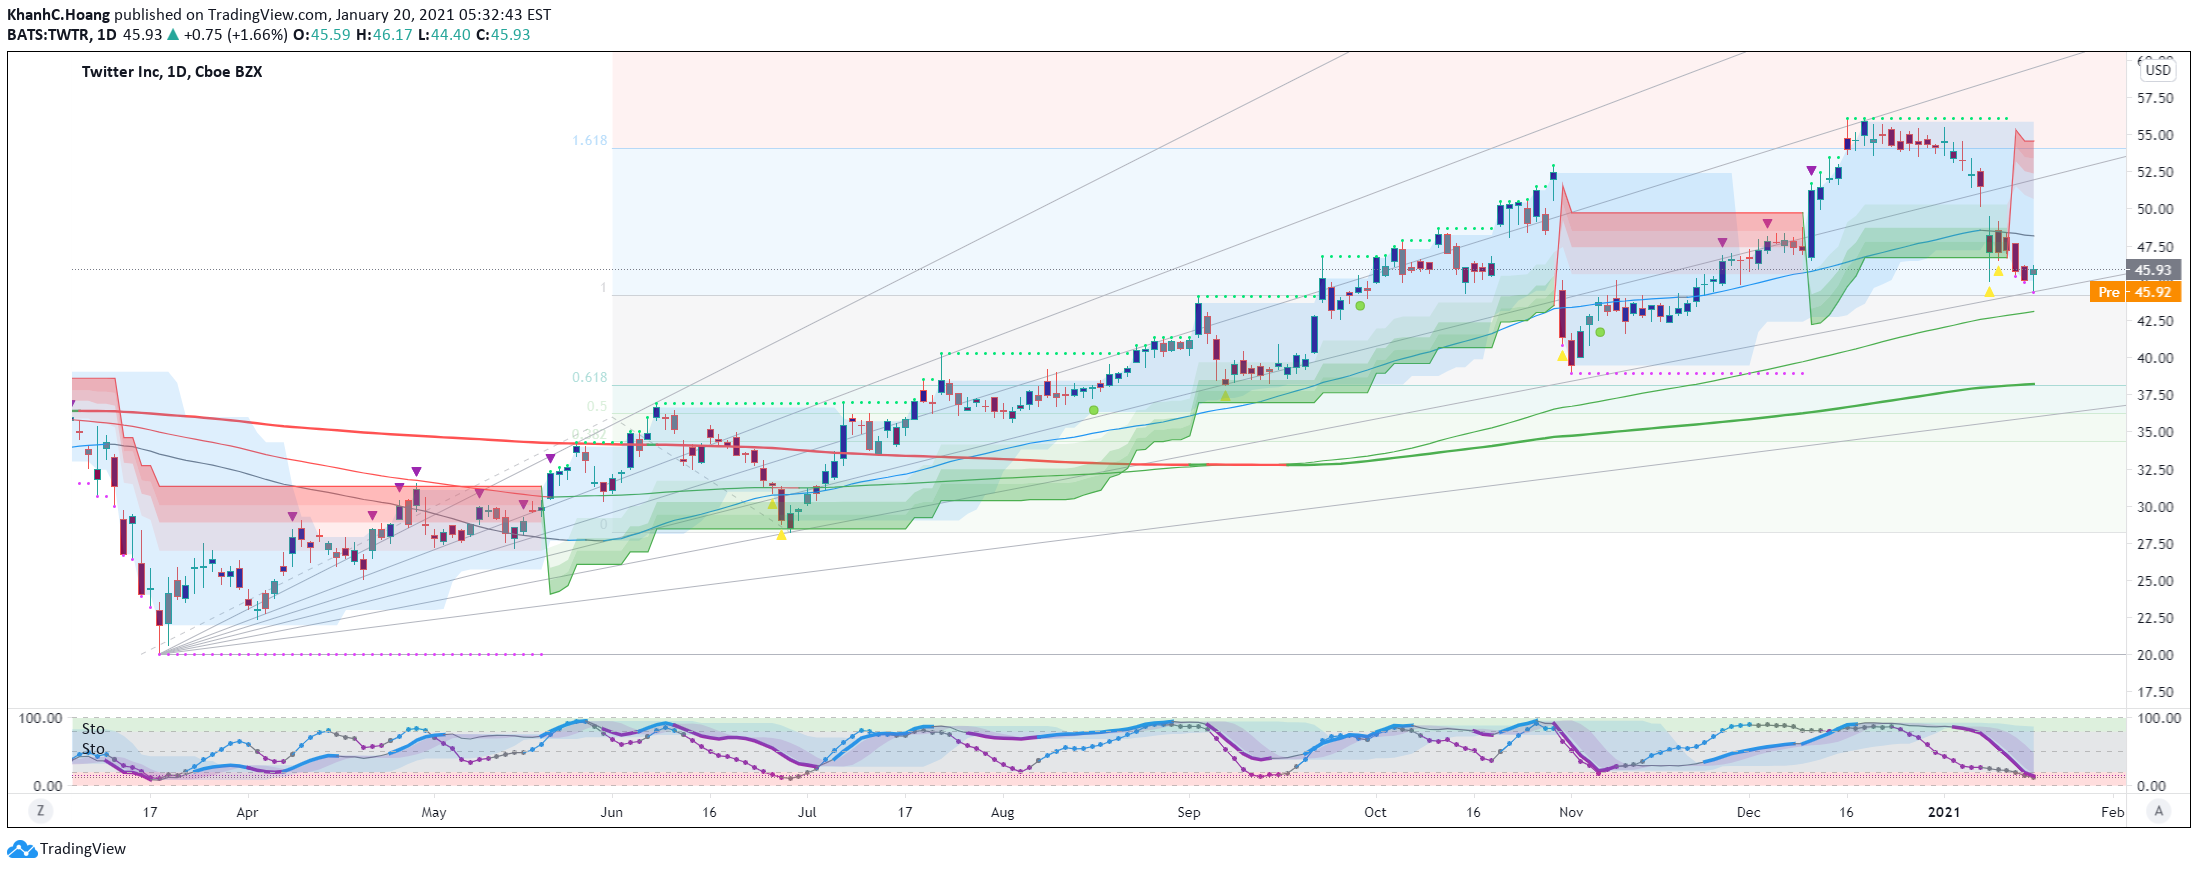Click the 0.618 Fibonacci level label
2198x871 pixels.
coord(590,377)
